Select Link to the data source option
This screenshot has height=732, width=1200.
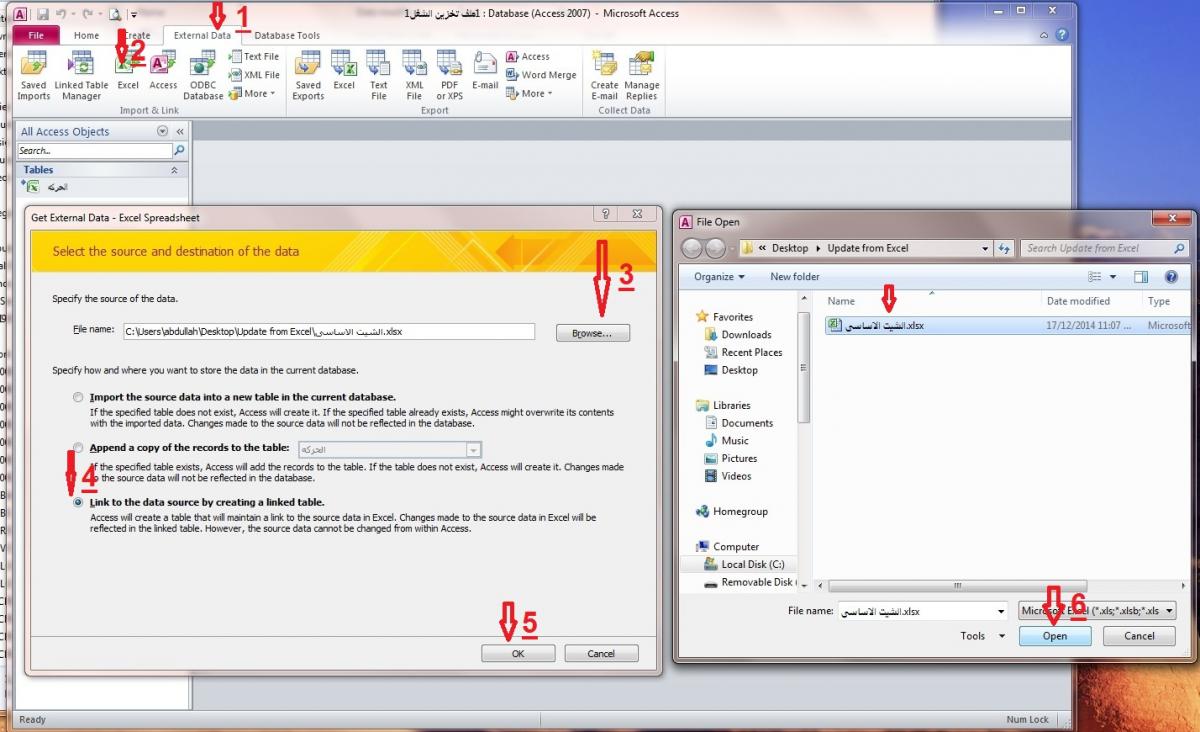[78, 503]
